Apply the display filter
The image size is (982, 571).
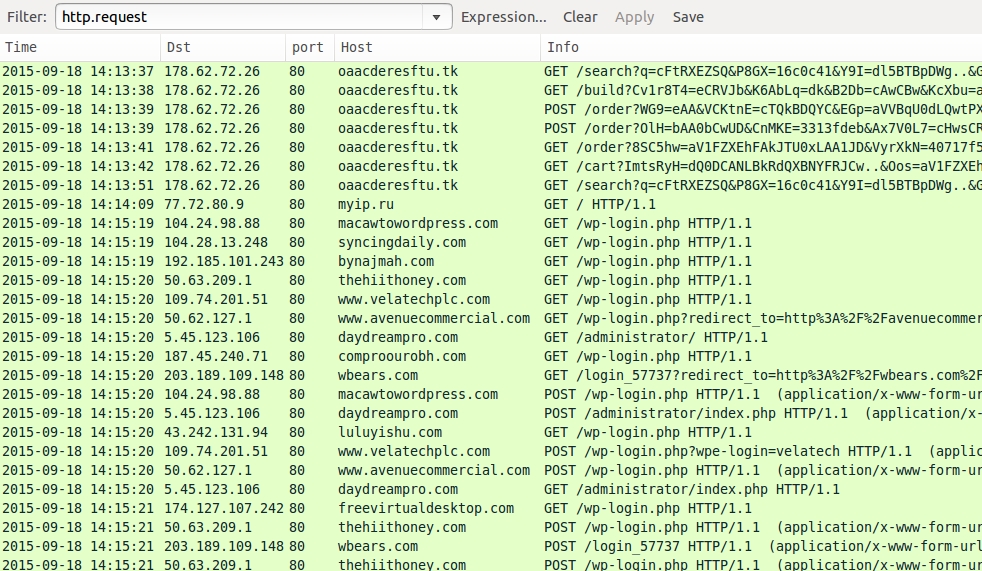coord(634,17)
